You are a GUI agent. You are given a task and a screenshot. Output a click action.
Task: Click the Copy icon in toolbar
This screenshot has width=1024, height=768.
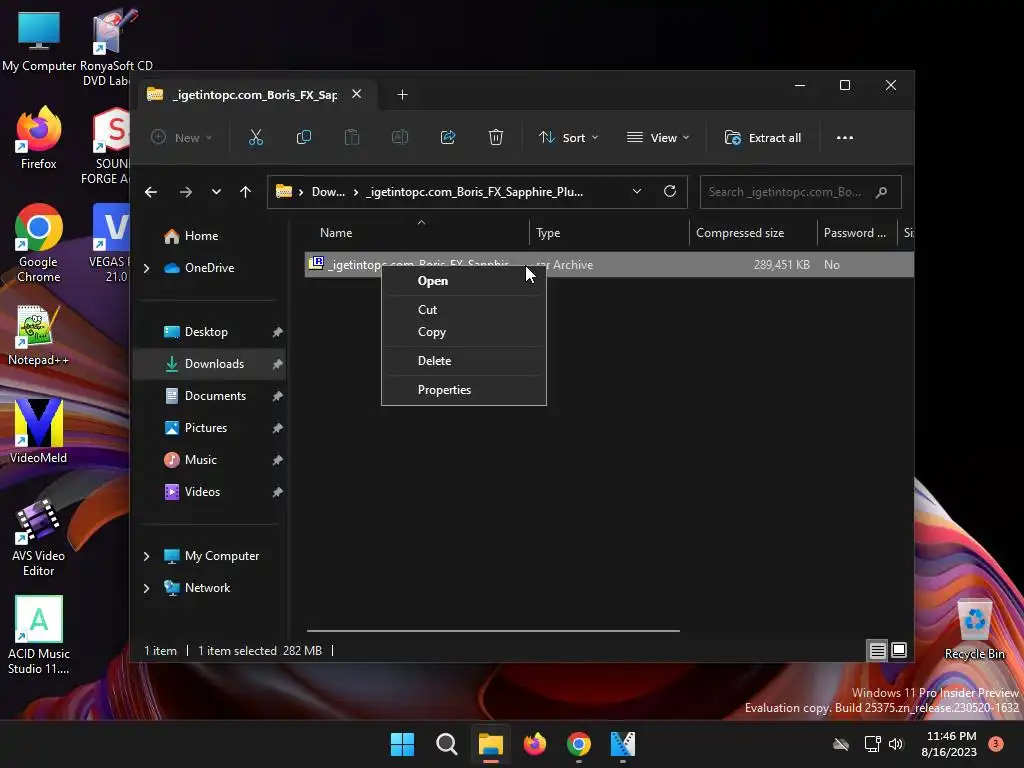(x=304, y=138)
